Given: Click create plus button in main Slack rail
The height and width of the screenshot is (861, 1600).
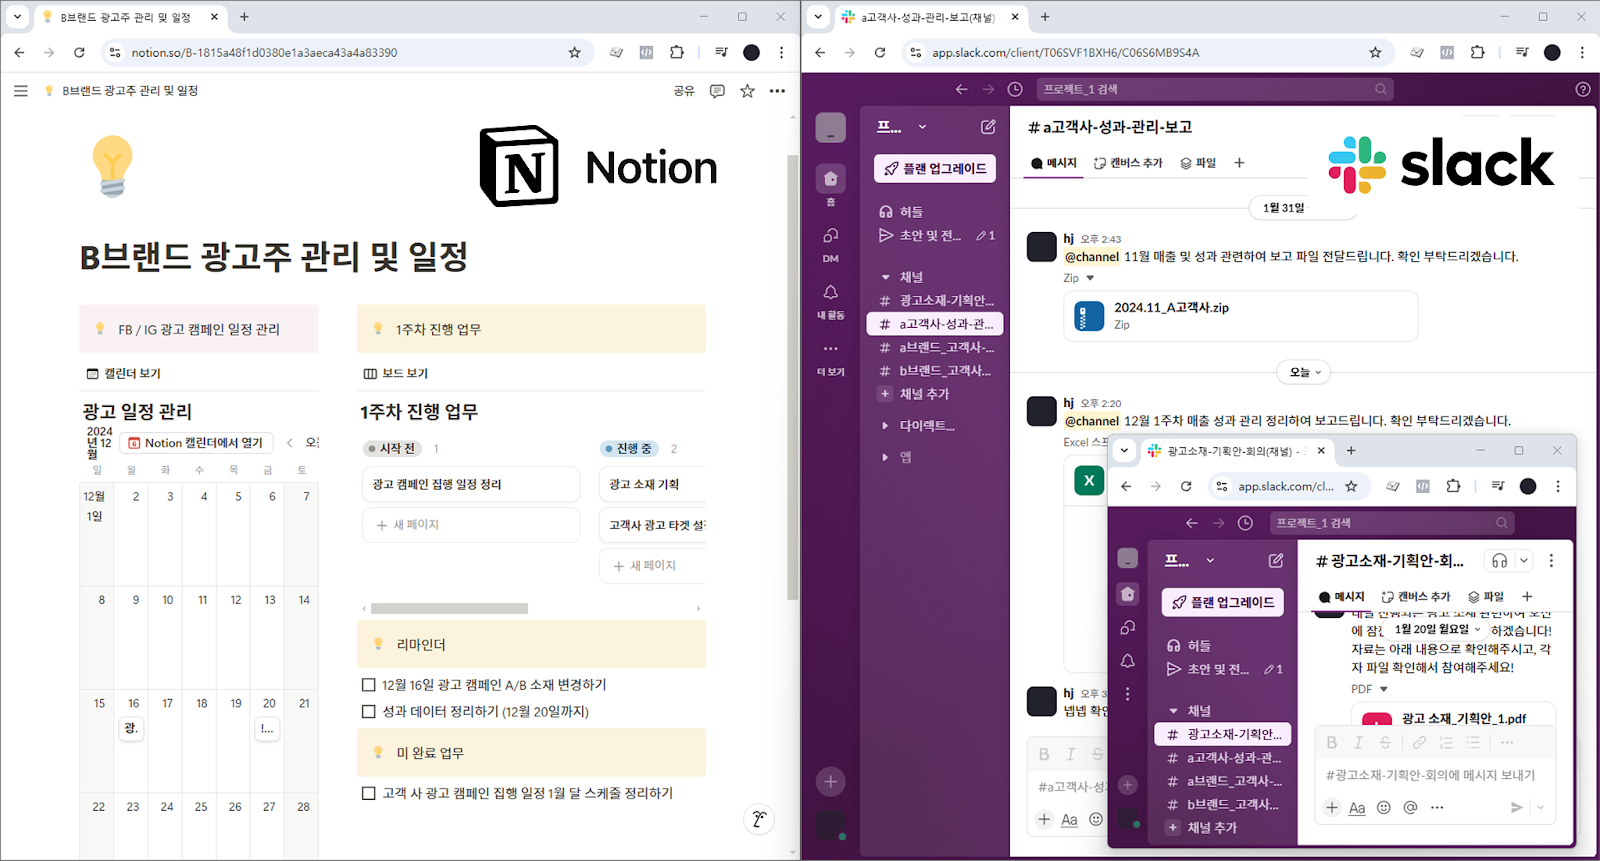Looking at the screenshot, I should pos(831,782).
